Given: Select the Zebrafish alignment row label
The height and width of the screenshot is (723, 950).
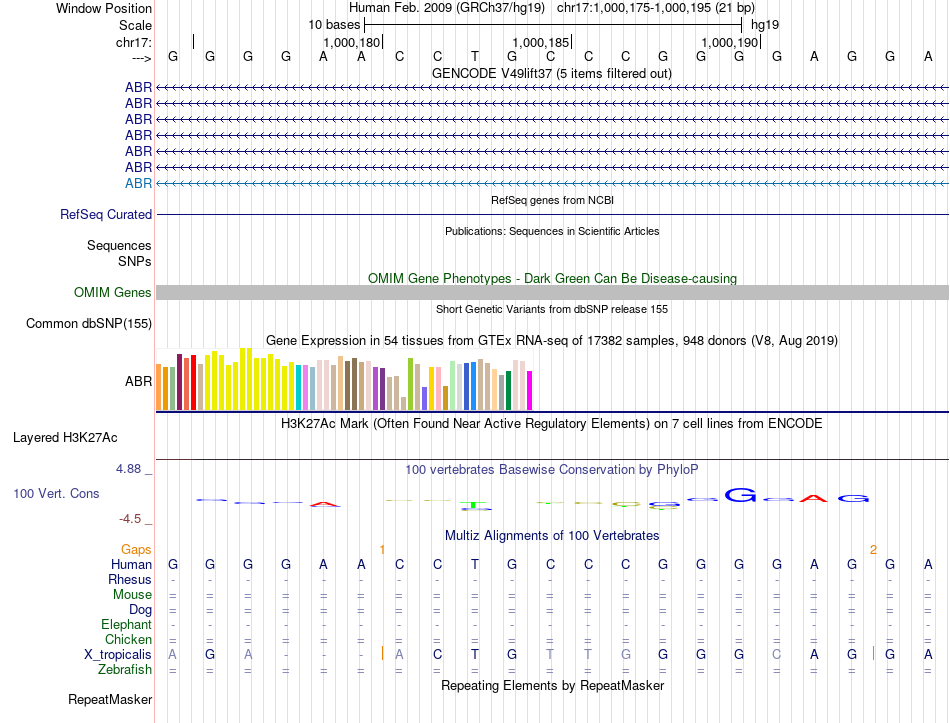Looking at the screenshot, I should (125, 670).
